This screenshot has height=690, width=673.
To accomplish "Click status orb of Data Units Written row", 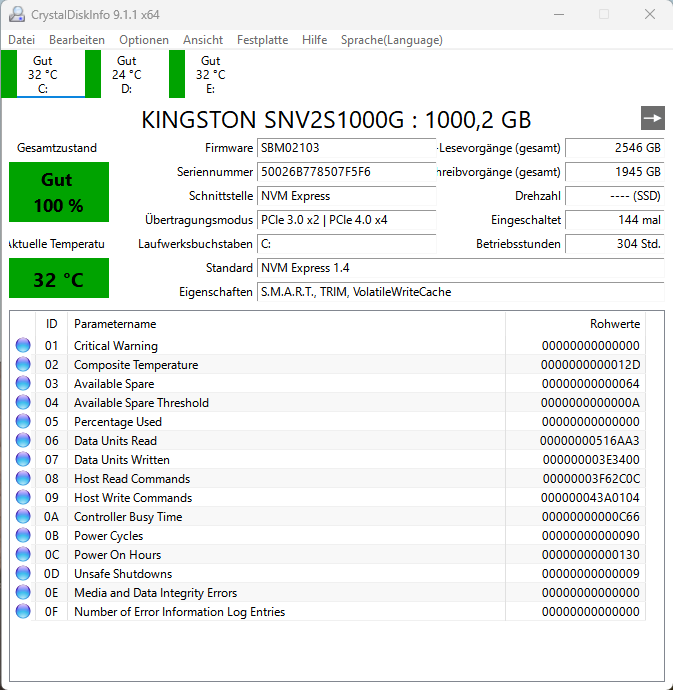I will pos(23,459).
